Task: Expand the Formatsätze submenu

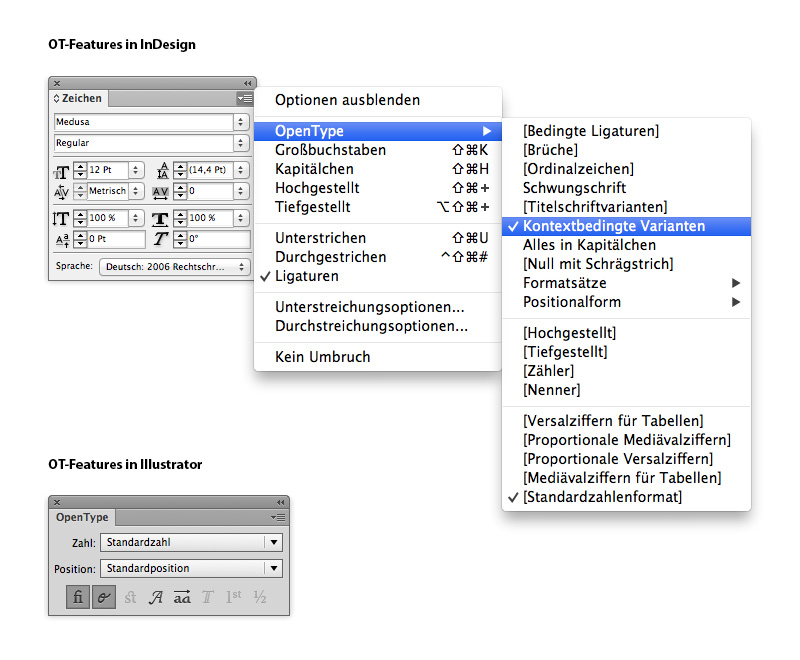Action: click(x=627, y=283)
